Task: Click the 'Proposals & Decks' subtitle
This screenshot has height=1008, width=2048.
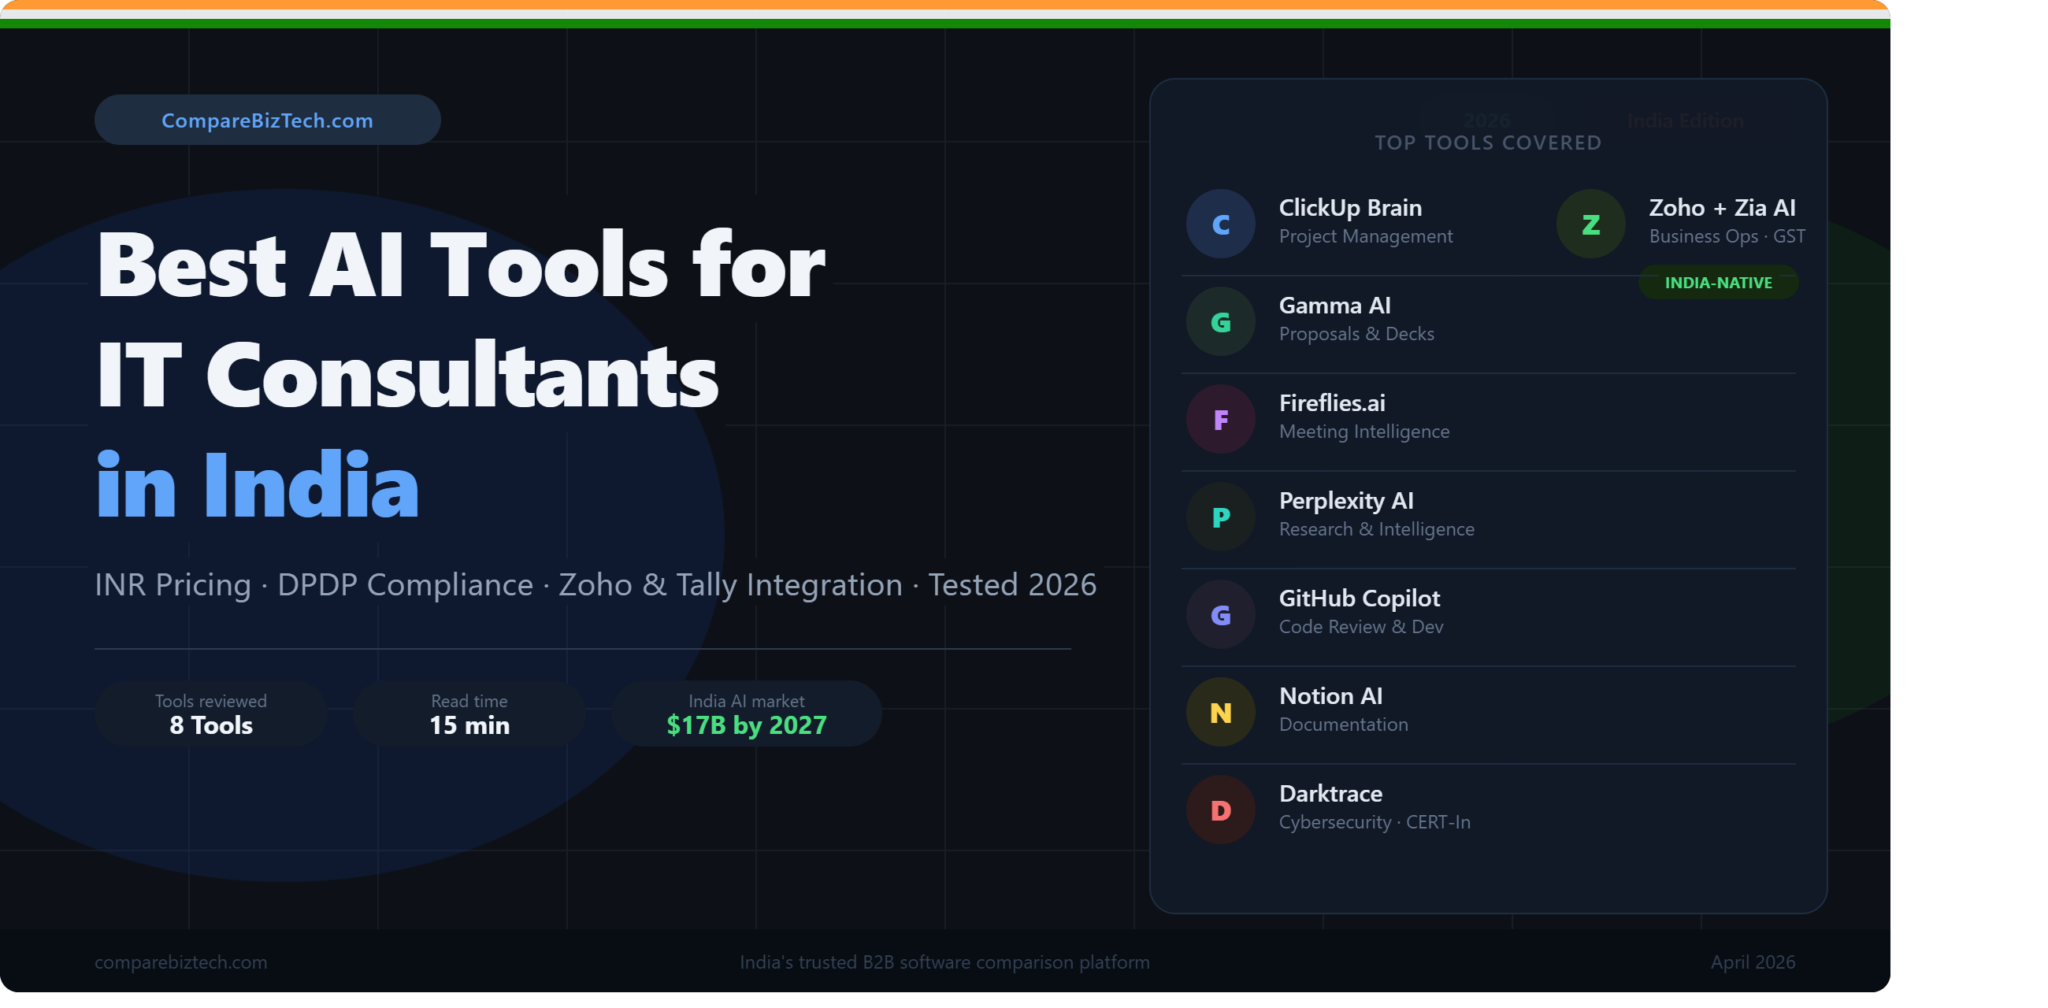Action: (1357, 334)
